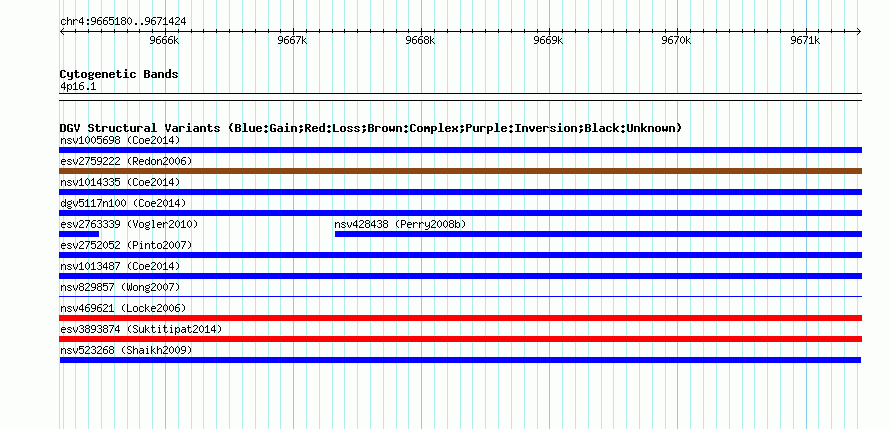Click the nsv469621 (Locke2006) label
The width and height of the screenshot is (890, 429).
click(123, 308)
